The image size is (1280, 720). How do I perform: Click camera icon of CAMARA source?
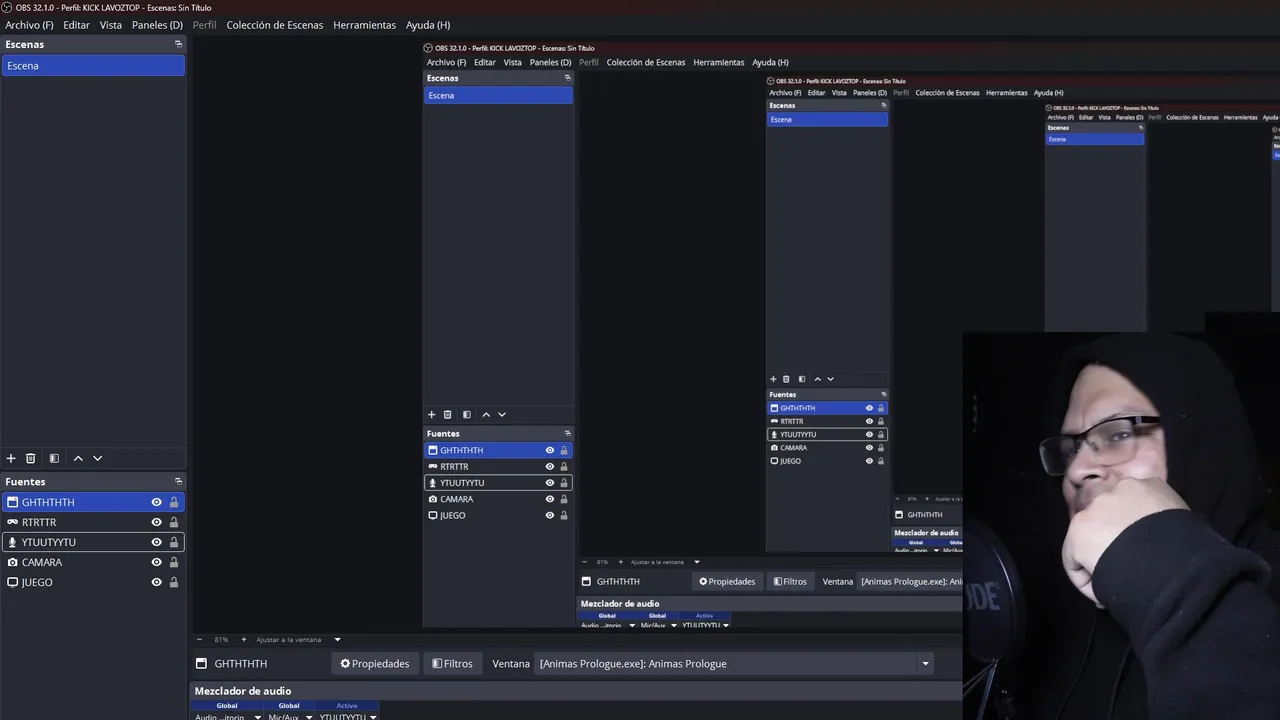12,562
